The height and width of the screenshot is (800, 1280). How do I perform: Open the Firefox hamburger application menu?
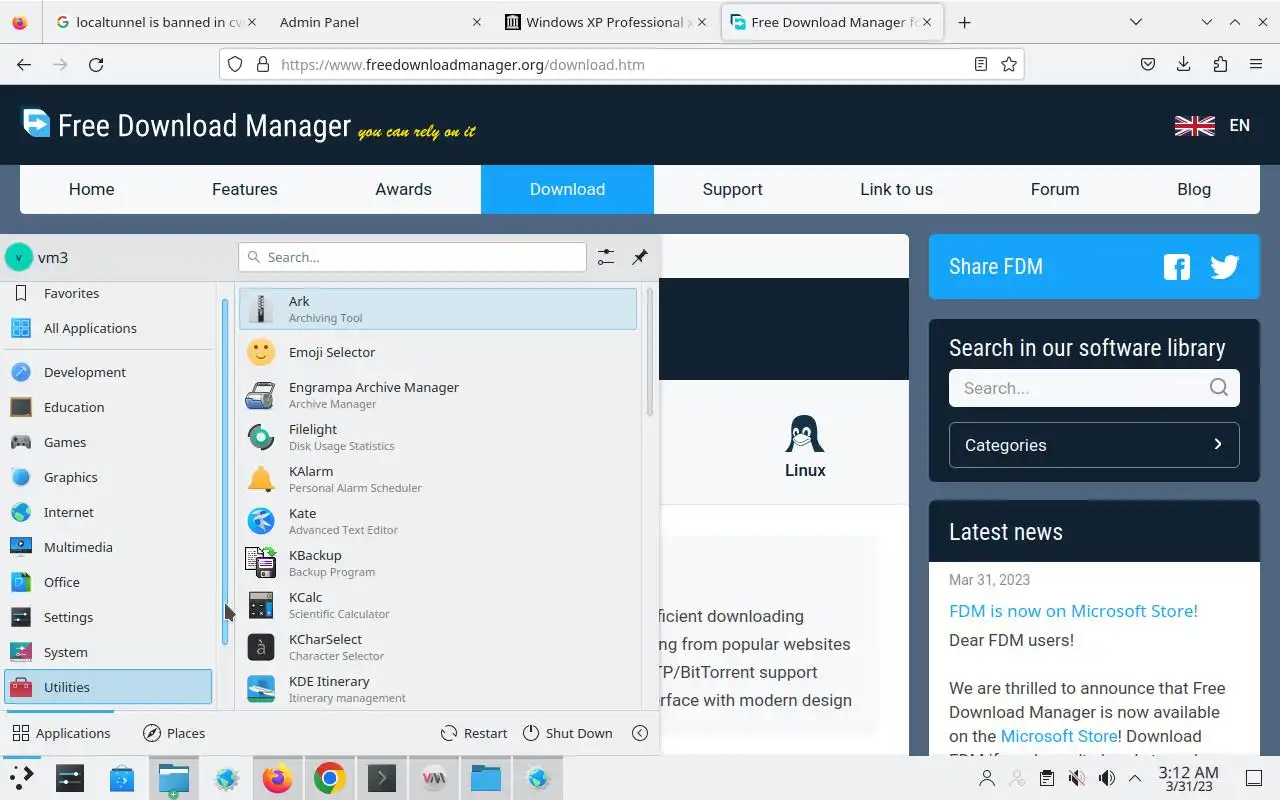pyautogui.click(x=1255, y=64)
